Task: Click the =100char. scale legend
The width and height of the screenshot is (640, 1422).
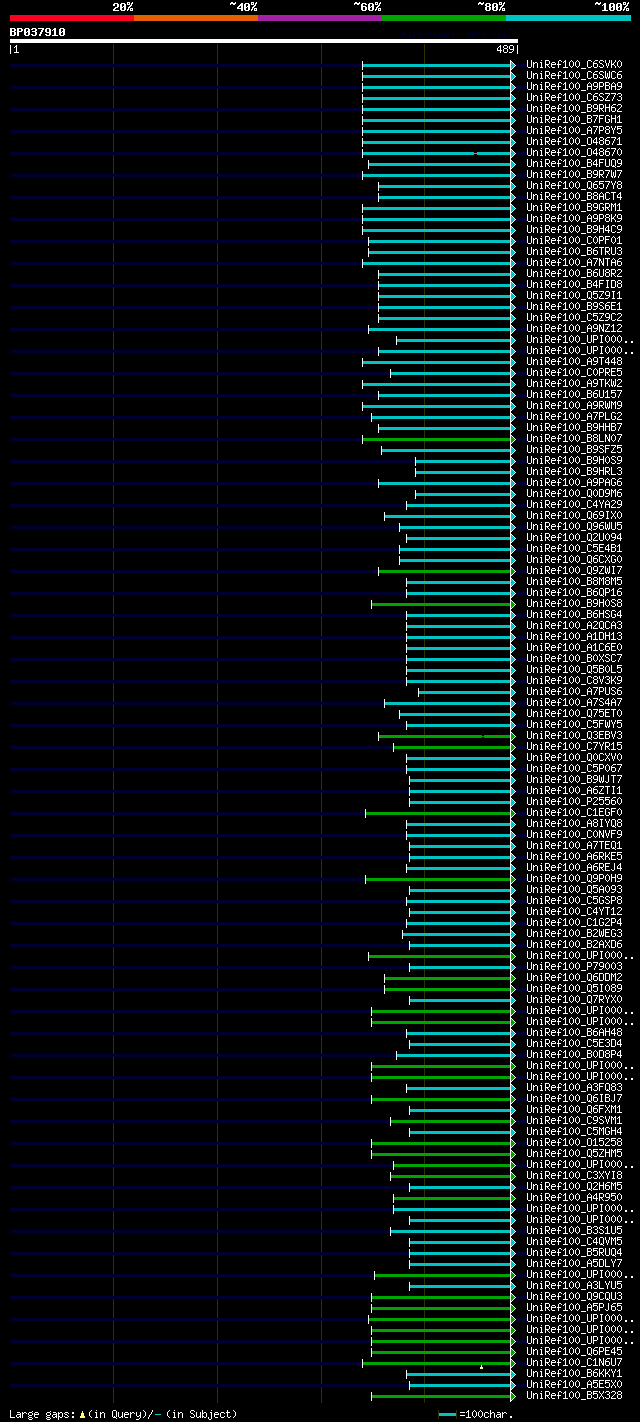Action: pyautogui.click(x=476, y=1414)
